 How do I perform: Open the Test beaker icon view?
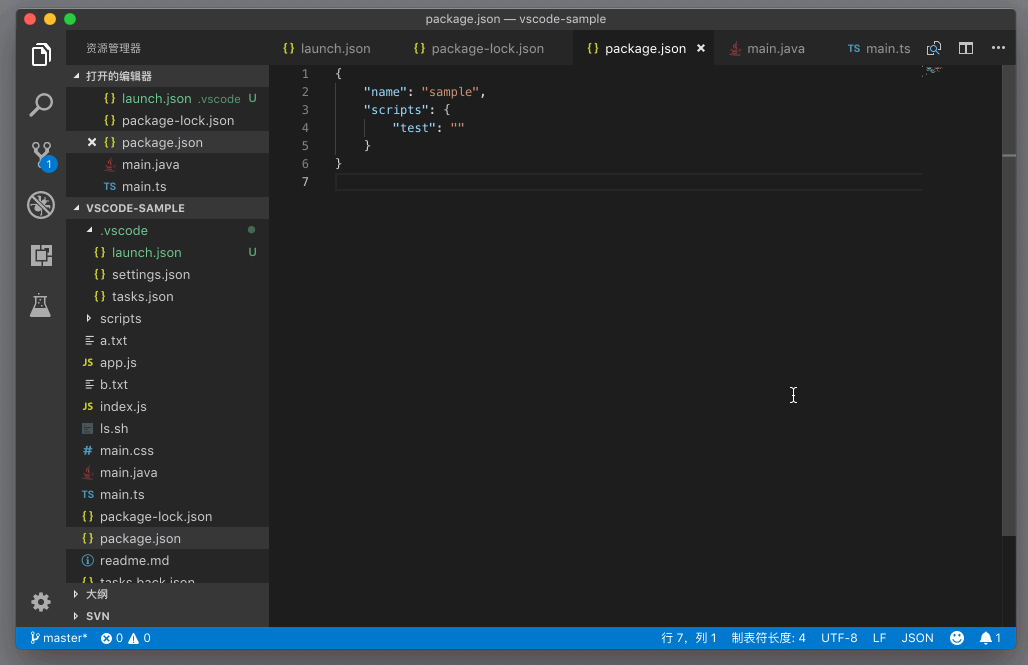41,305
